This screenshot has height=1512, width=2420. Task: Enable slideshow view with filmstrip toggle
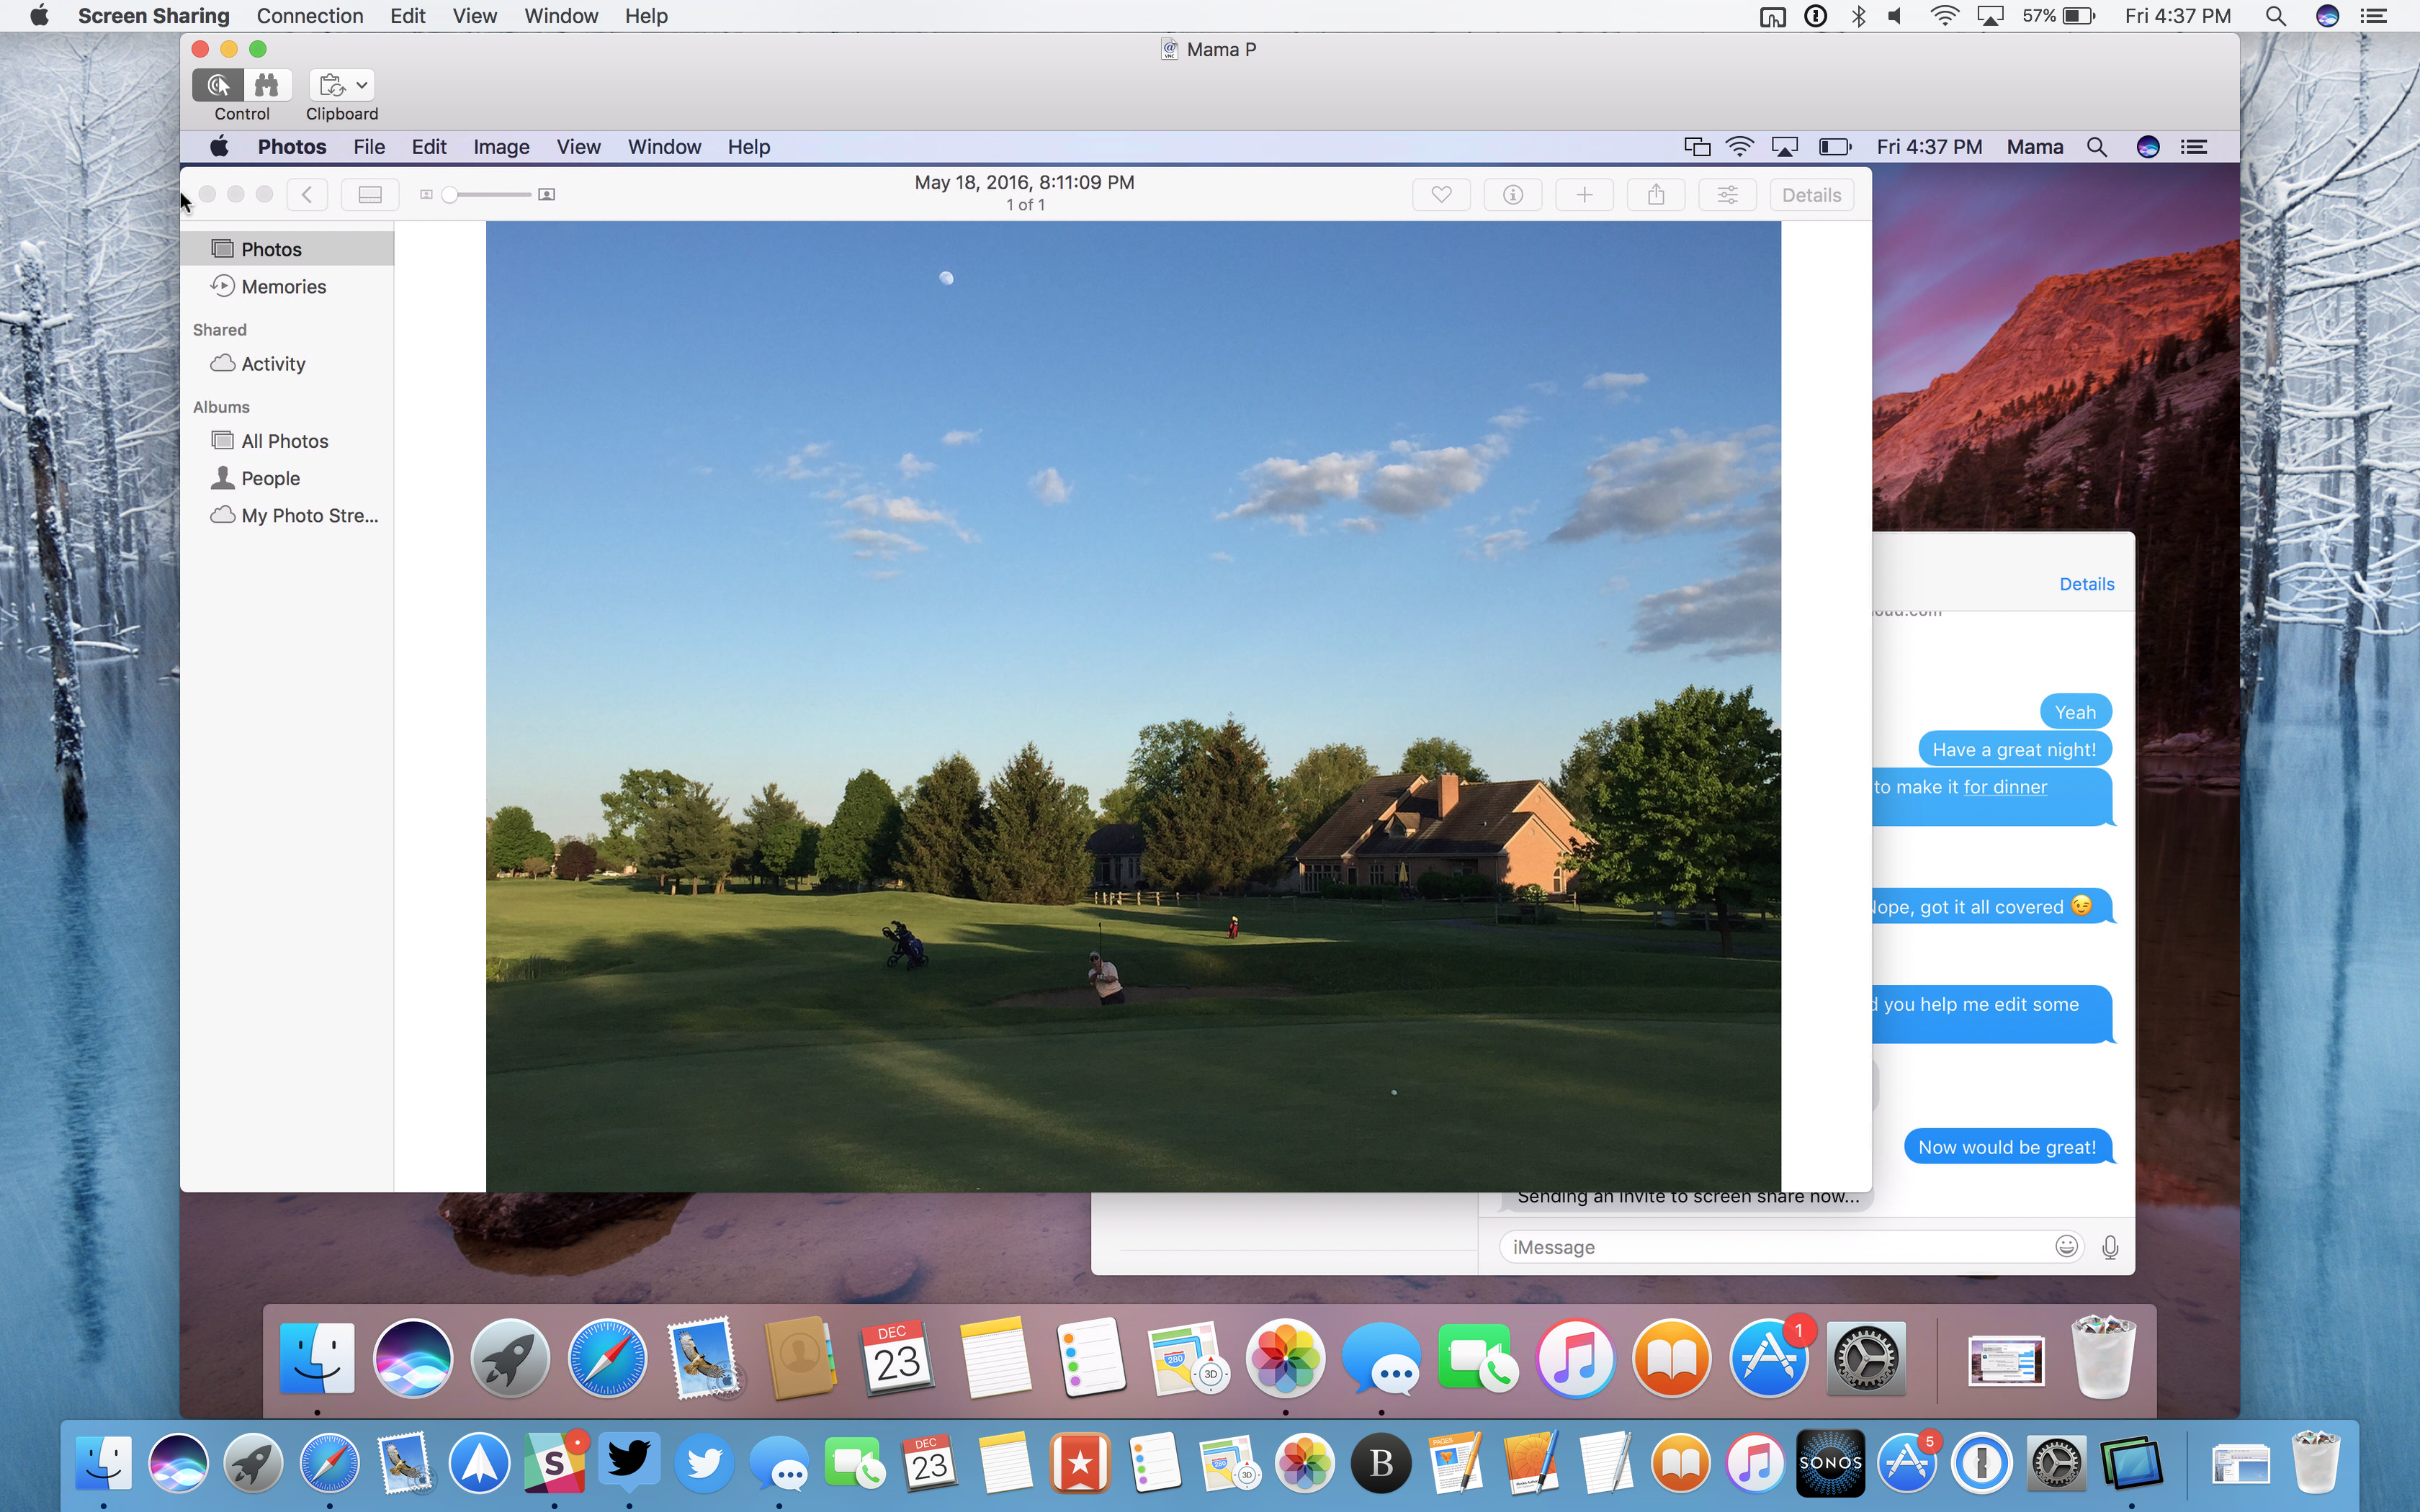[x=369, y=194]
